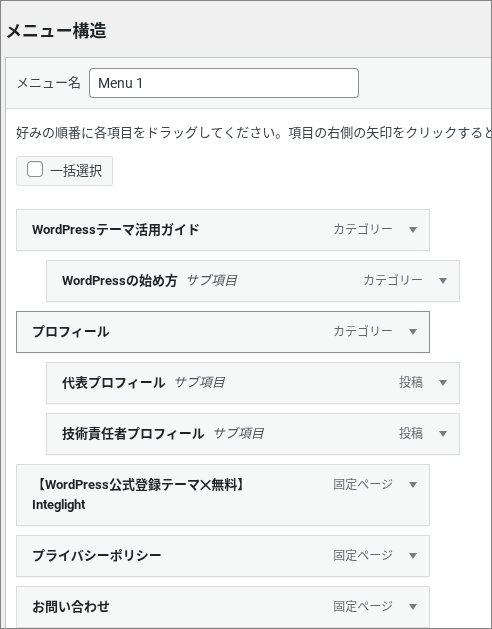Expand 技術責任者プロフィール item arrow
Viewport: 492px width, 629px height.
443,434
